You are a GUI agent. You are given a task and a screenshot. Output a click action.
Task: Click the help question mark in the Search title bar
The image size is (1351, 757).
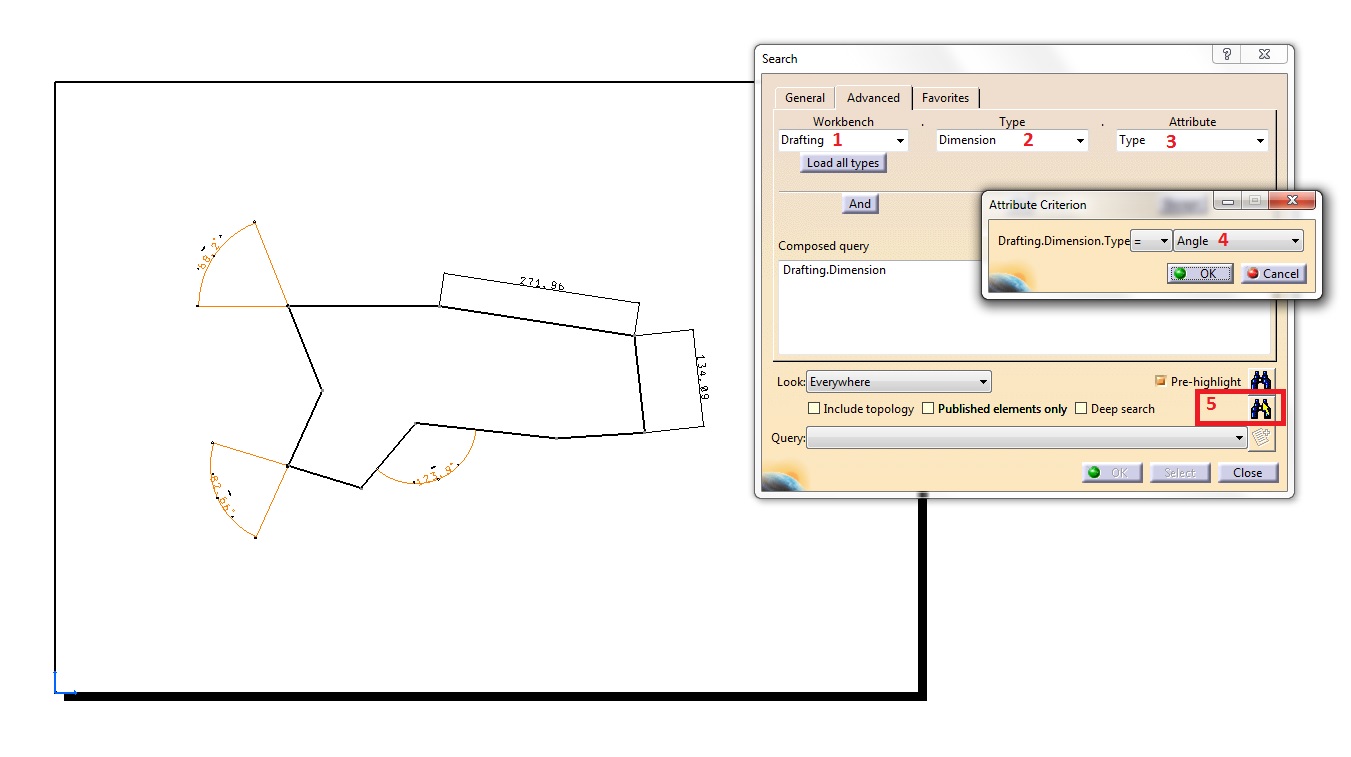pyautogui.click(x=1226, y=54)
